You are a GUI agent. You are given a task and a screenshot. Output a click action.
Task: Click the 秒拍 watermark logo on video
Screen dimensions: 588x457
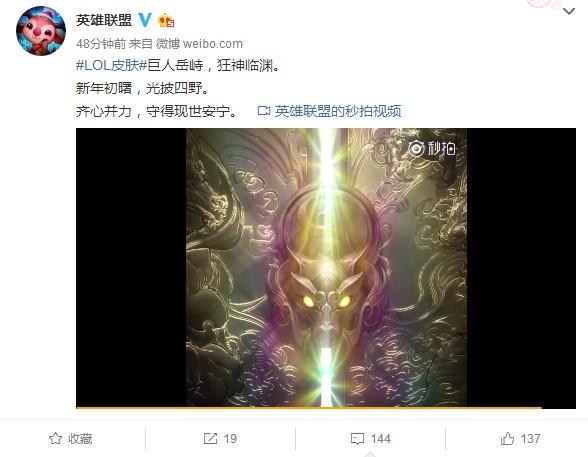[432, 149]
